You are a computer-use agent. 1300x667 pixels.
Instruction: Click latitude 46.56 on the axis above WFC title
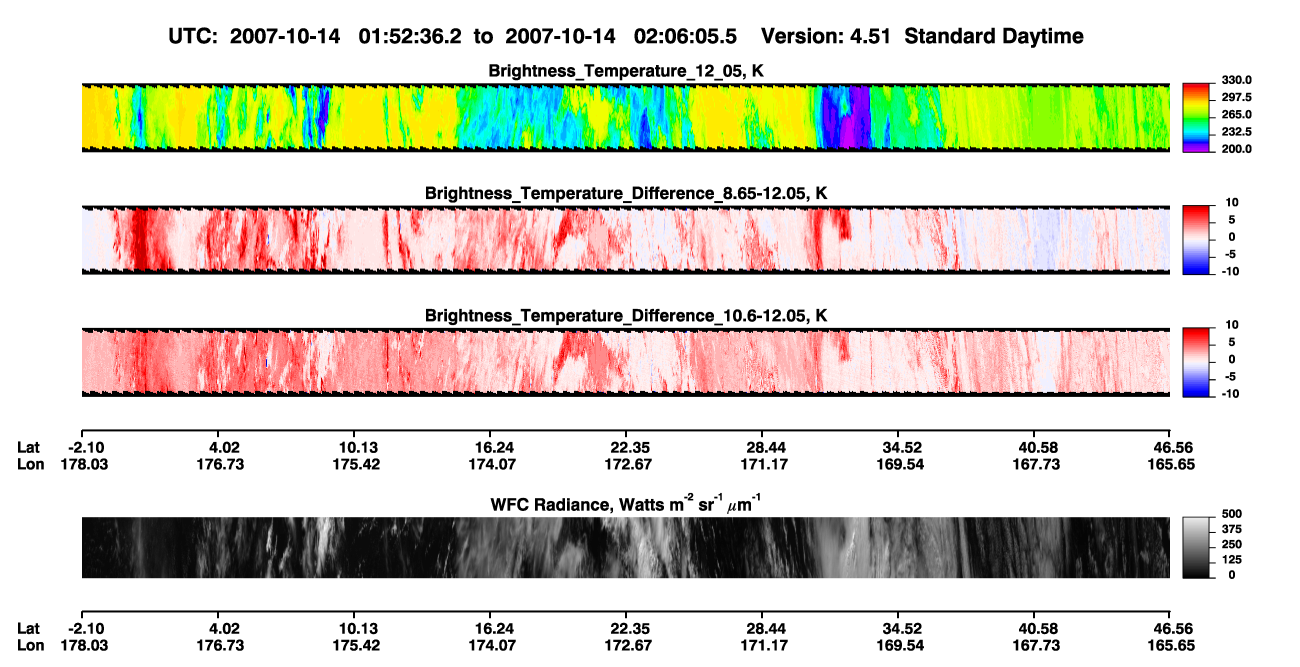point(1170,448)
